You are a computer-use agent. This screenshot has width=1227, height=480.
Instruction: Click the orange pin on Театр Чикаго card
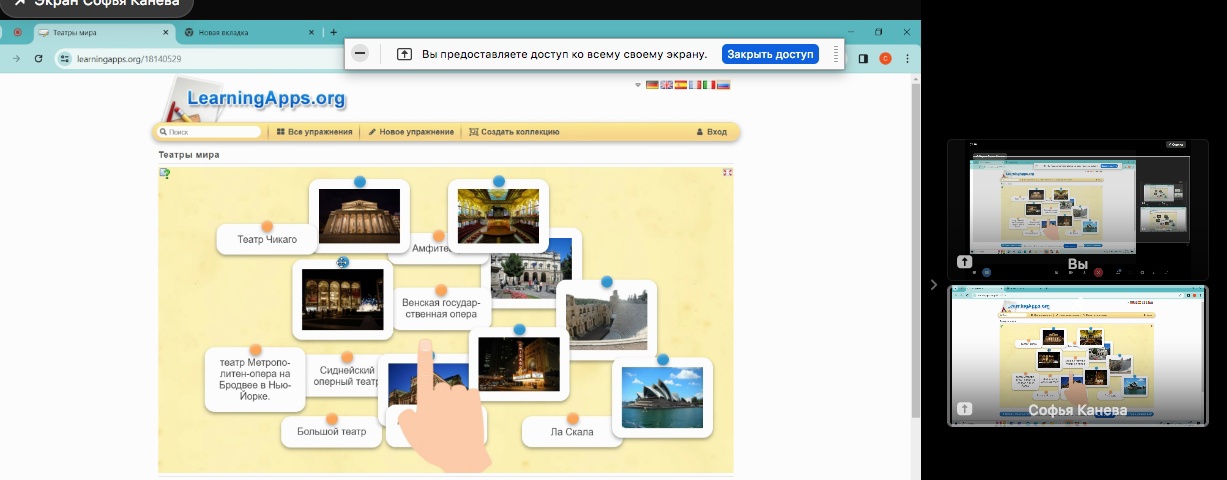click(x=267, y=227)
